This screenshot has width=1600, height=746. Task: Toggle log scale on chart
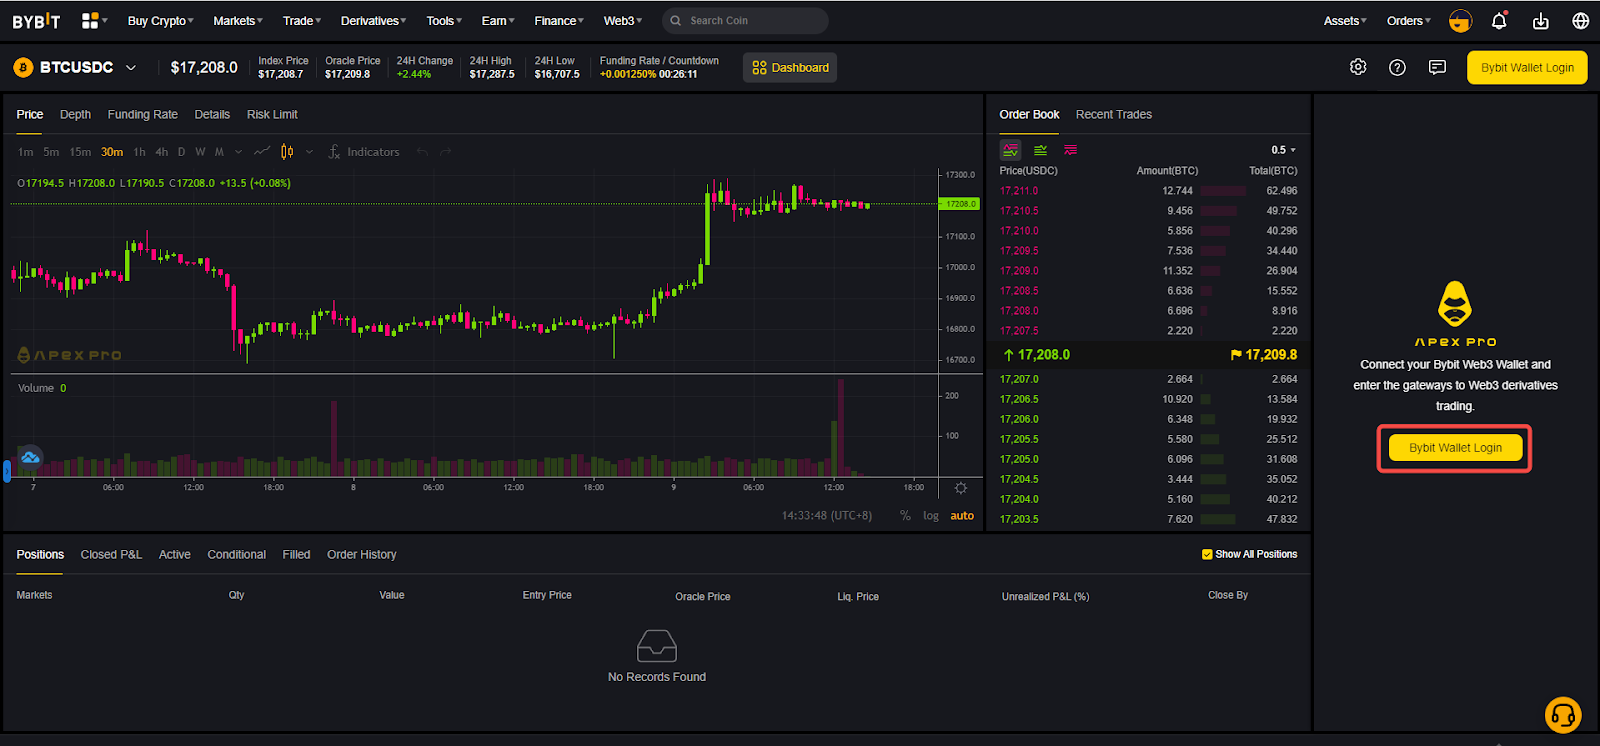click(x=931, y=516)
